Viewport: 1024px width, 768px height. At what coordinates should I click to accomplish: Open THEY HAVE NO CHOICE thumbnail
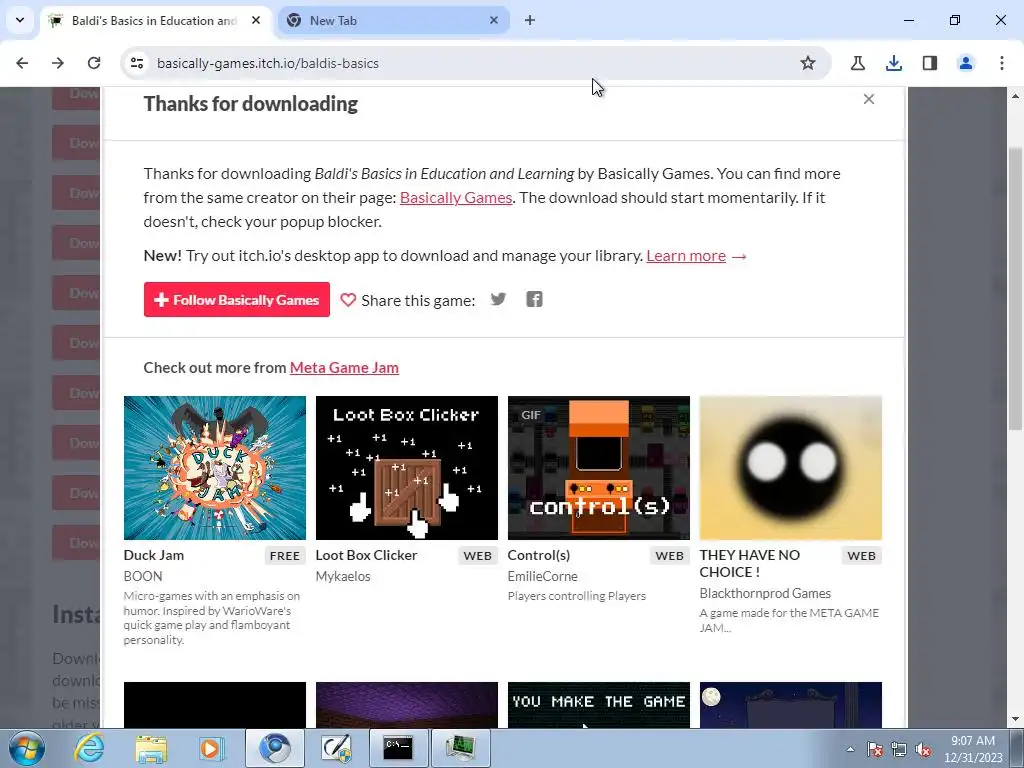(x=791, y=468)
